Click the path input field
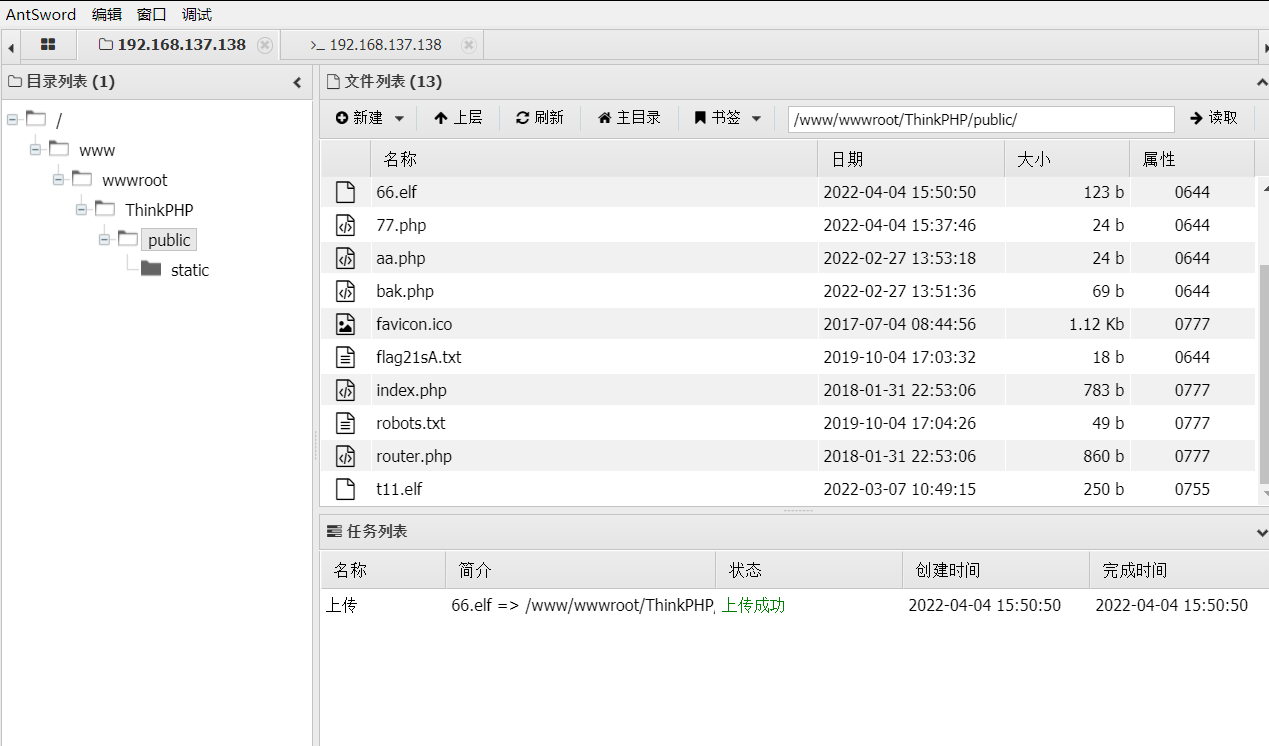The height and width of the screenshot is (746, 1269). coord(981,119)
